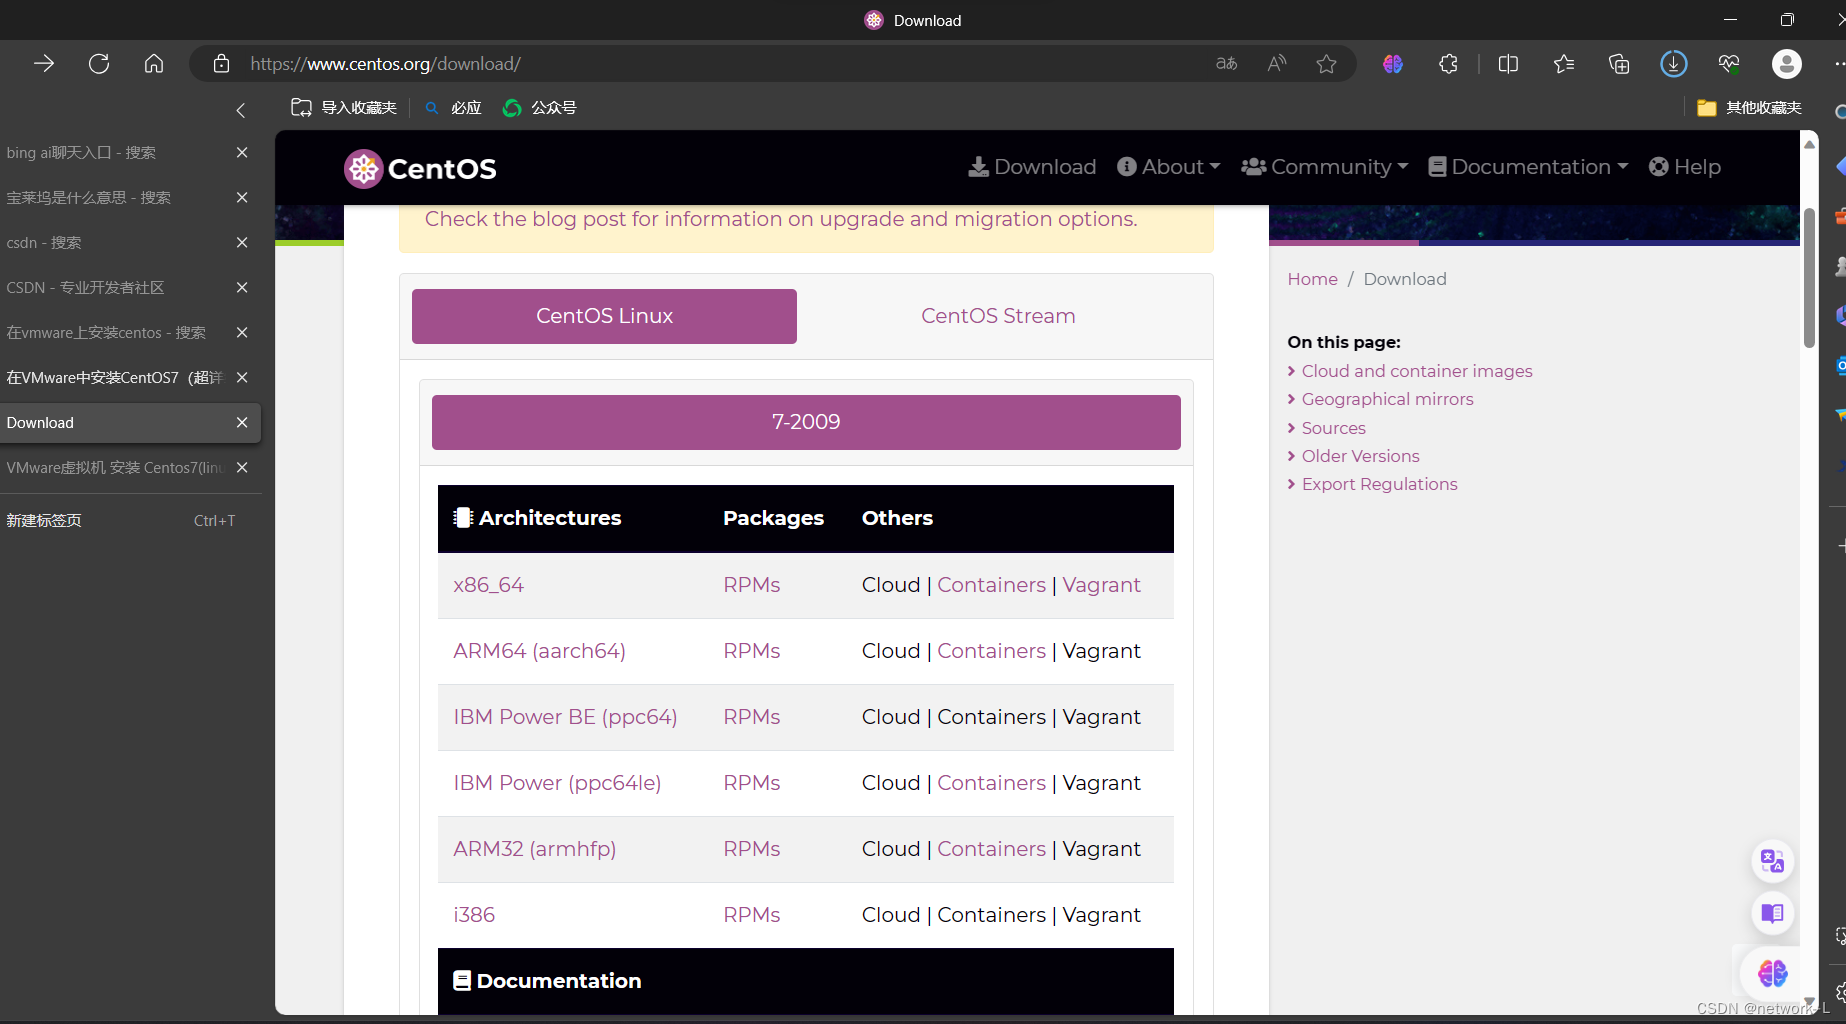Reload the CentOS download page
Screen dimensions: 1846x1024
point(99,64)
